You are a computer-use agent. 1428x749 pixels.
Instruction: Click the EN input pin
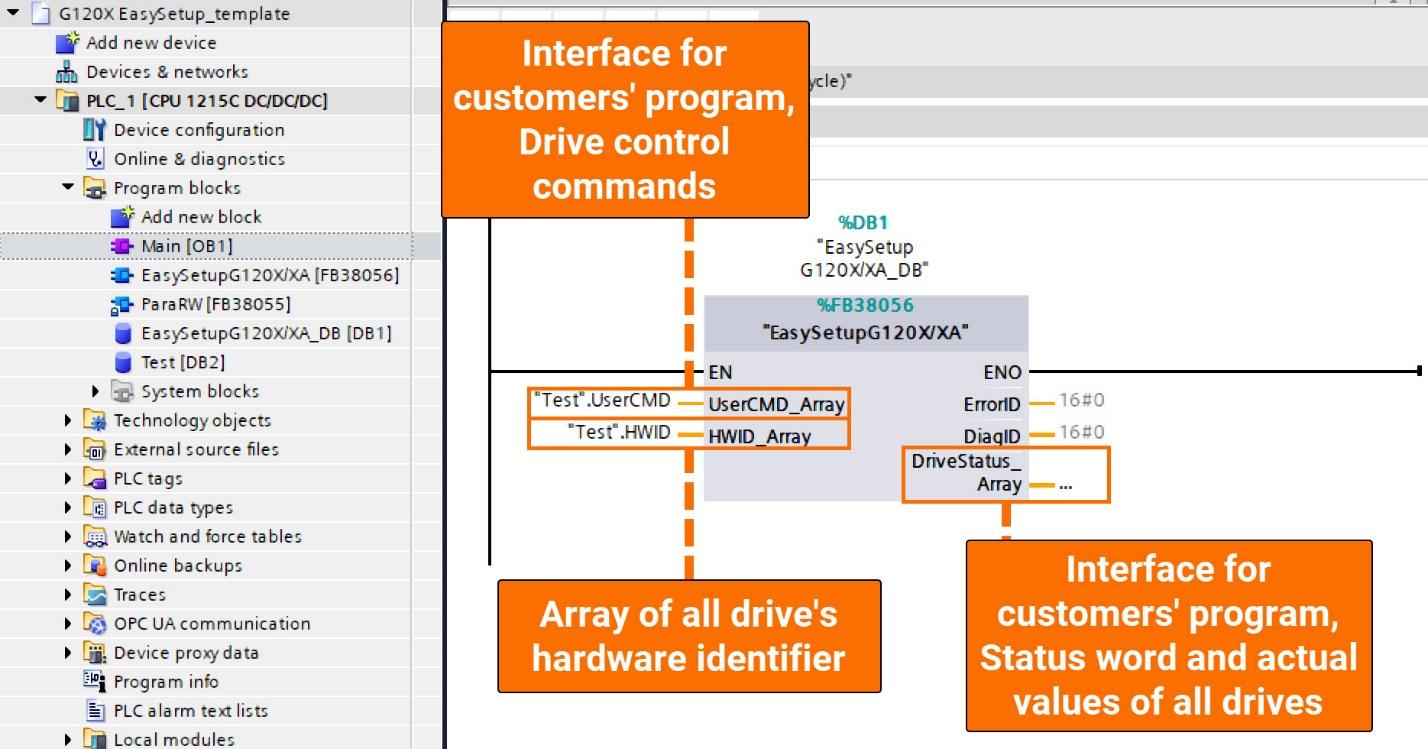click(x=720, y=372)
